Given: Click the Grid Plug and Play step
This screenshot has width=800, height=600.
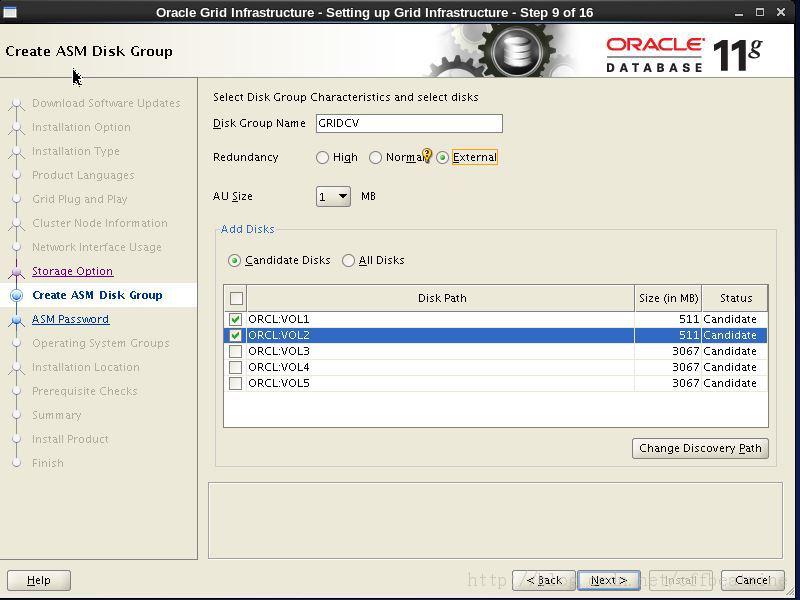Looking at the screenshot, I should click(x=80, y=199).
